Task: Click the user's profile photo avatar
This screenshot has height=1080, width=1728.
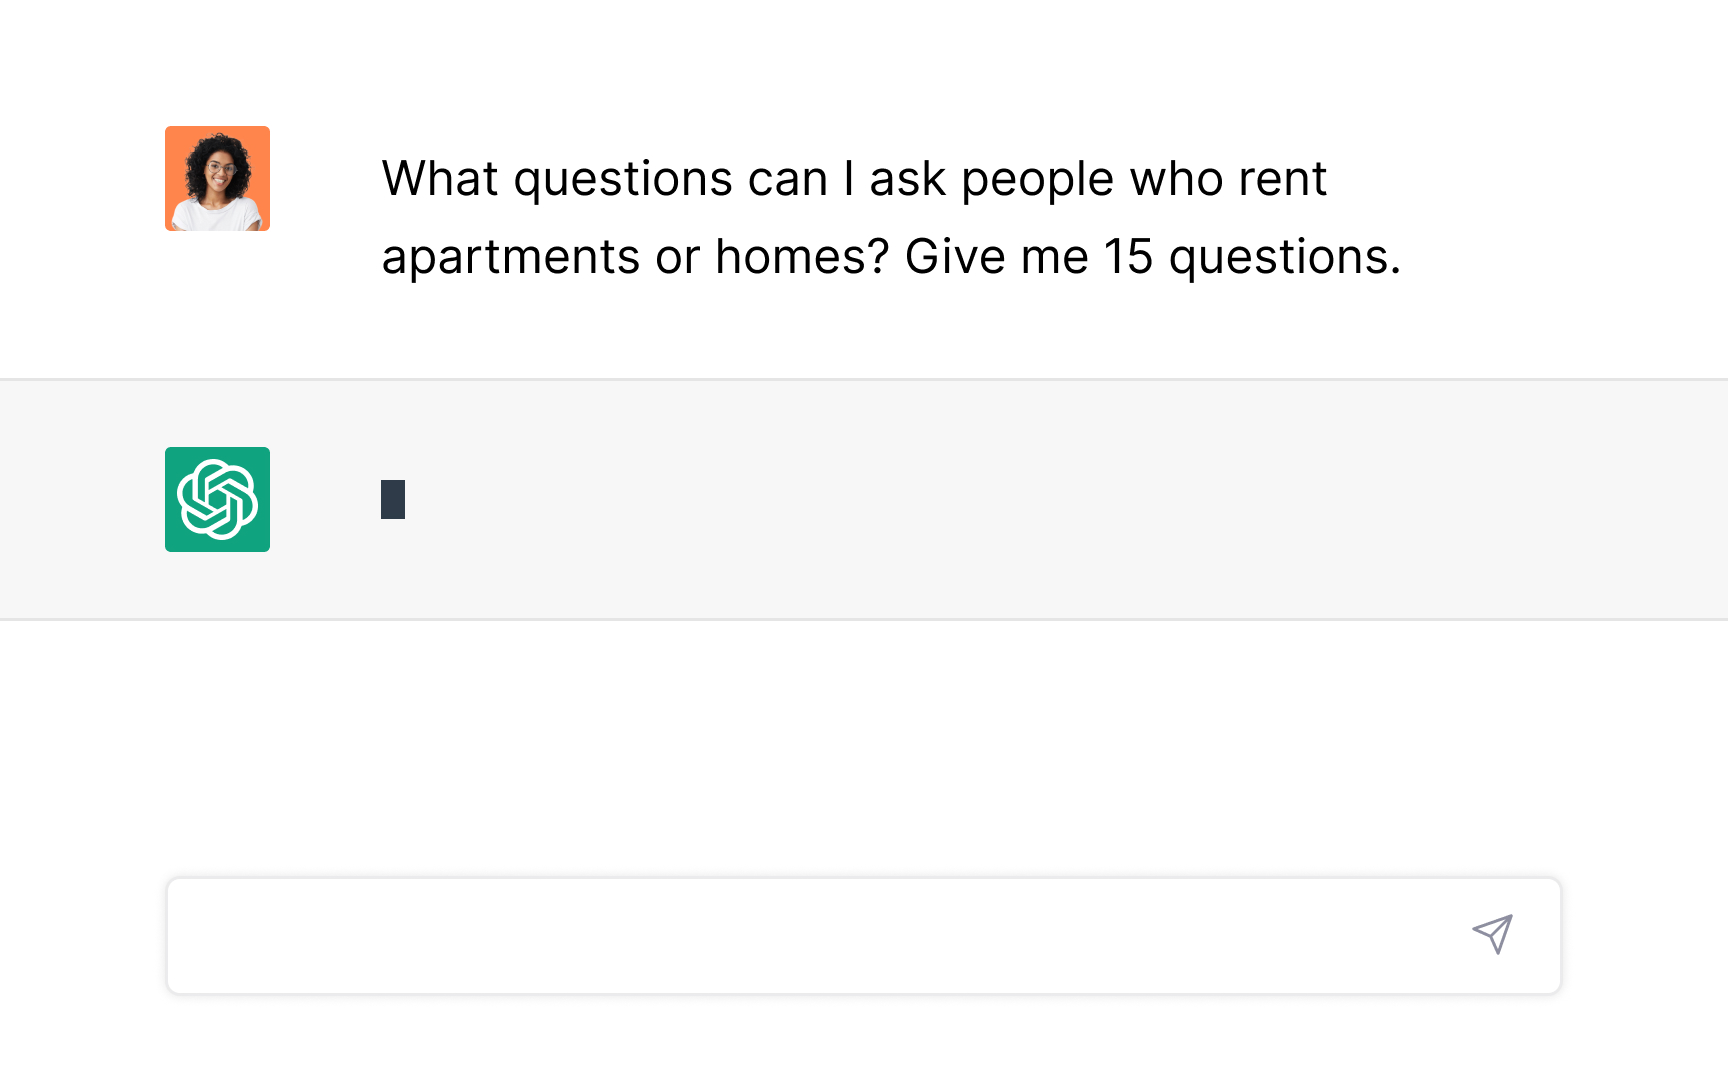Action: pyautogui.click(x=217, y=179)
